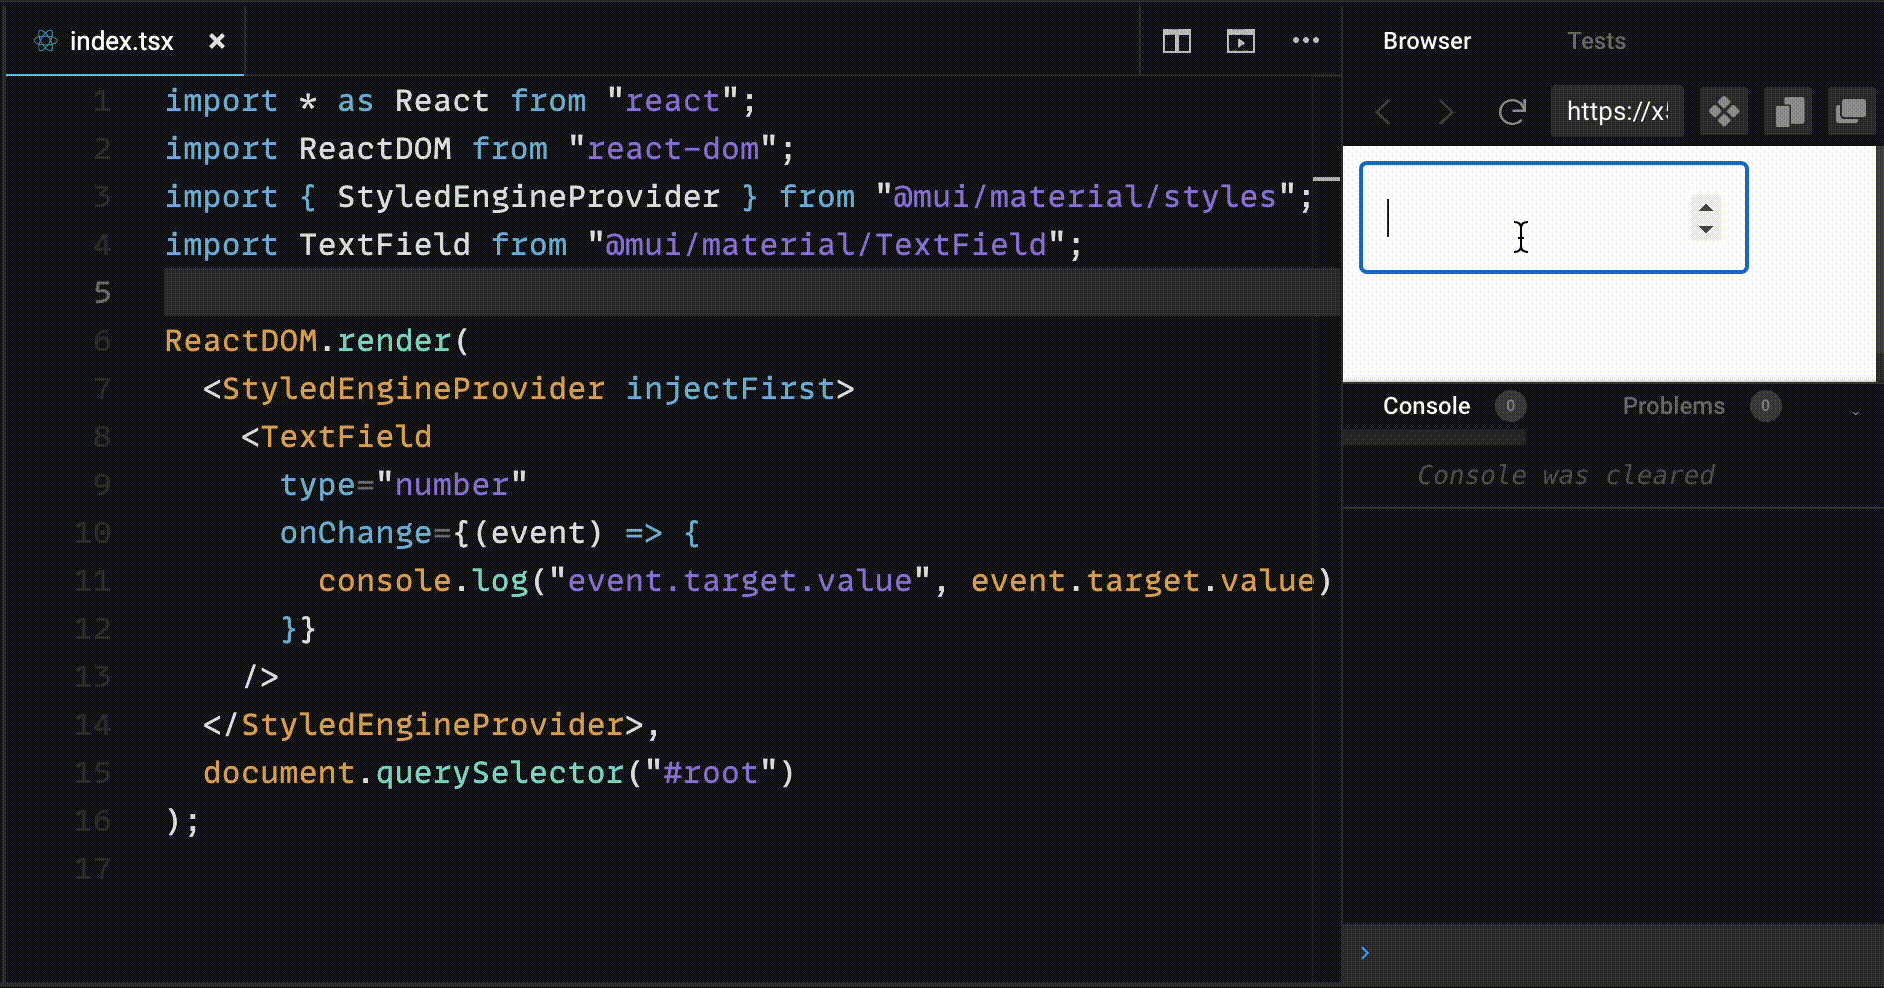Image resolution: width=1884 pixels, height=988 pixels.
Task: Close the index.tsx editor tab
Action: (x=217, y=41)
